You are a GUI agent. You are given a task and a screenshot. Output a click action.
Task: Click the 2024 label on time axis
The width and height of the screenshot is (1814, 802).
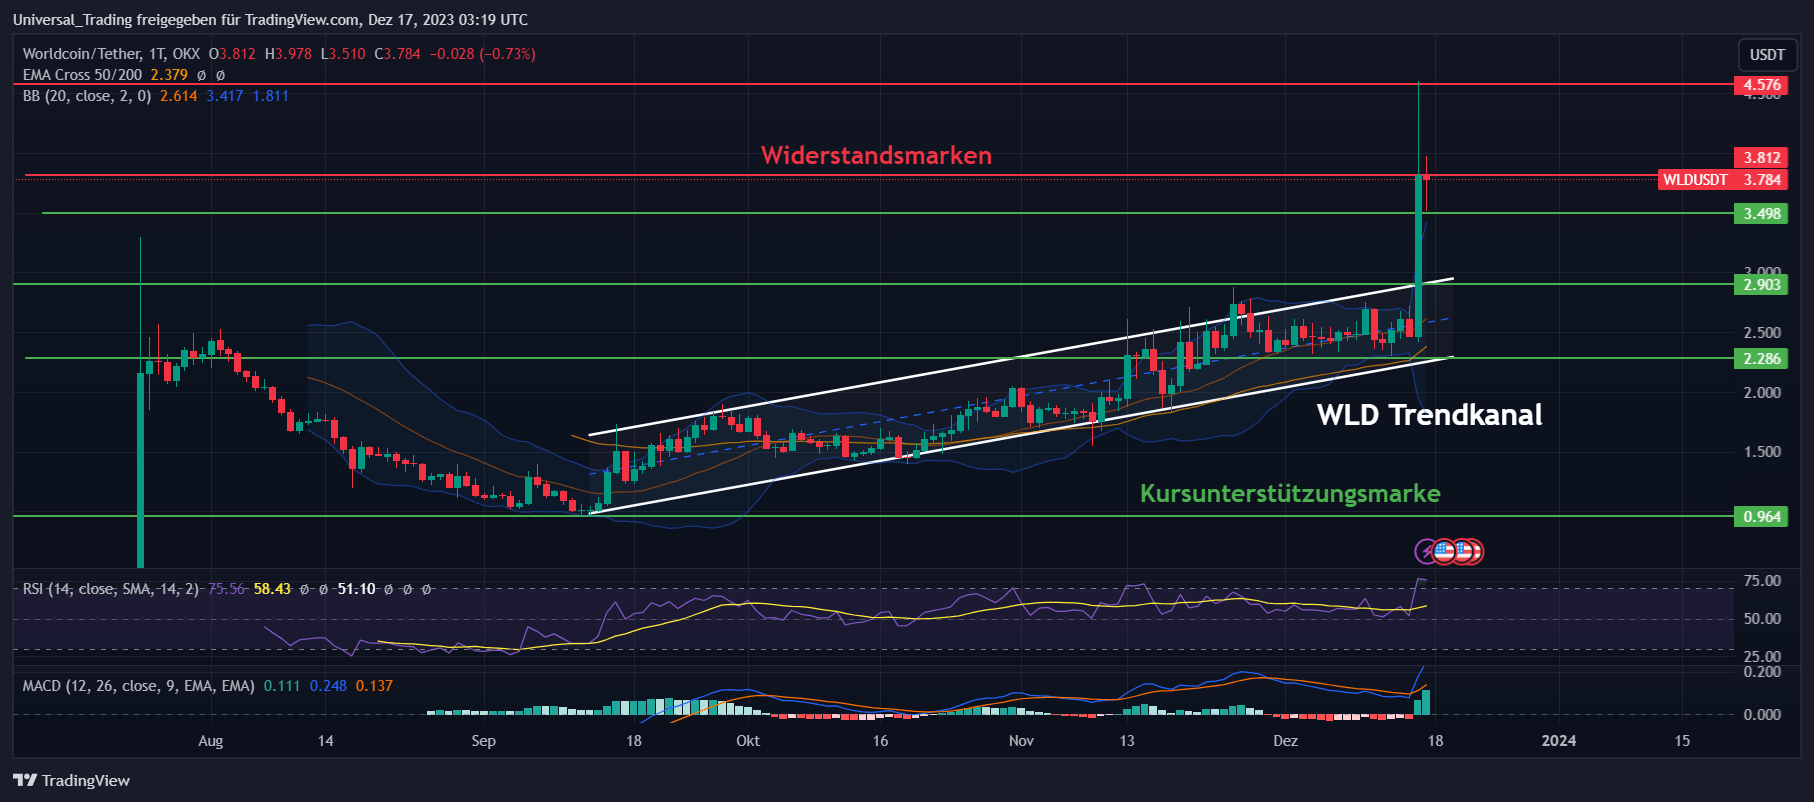coord(1558,741)
